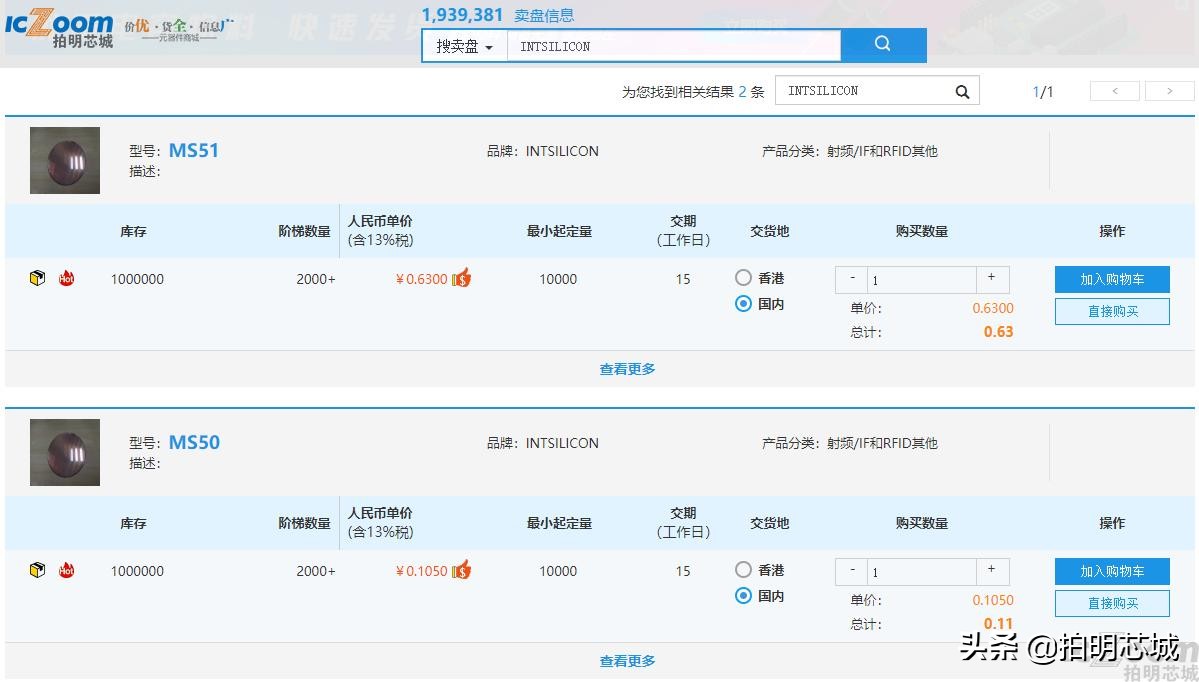1199x682 pixels.
Task: Expand 查看更多 under MS51 listing
Action: (x=627, y=368)
